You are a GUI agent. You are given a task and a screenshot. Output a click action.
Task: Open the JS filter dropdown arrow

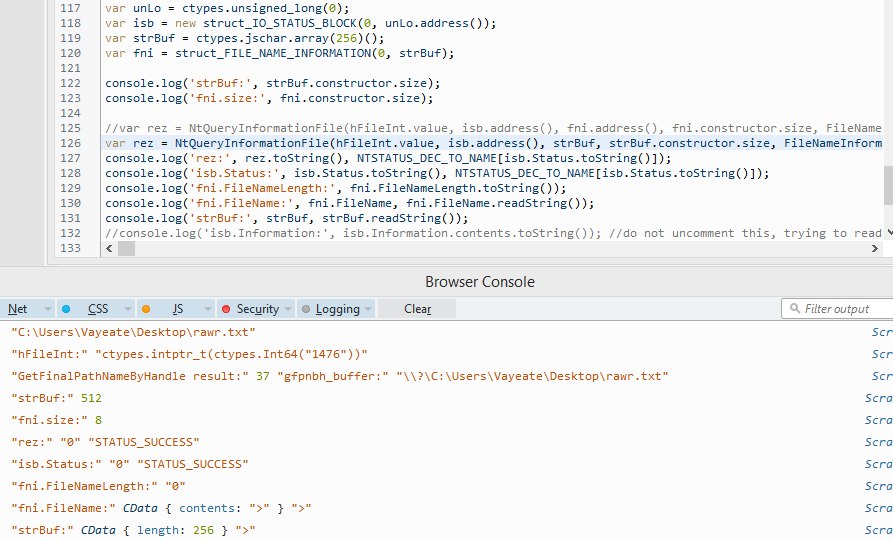208,309
